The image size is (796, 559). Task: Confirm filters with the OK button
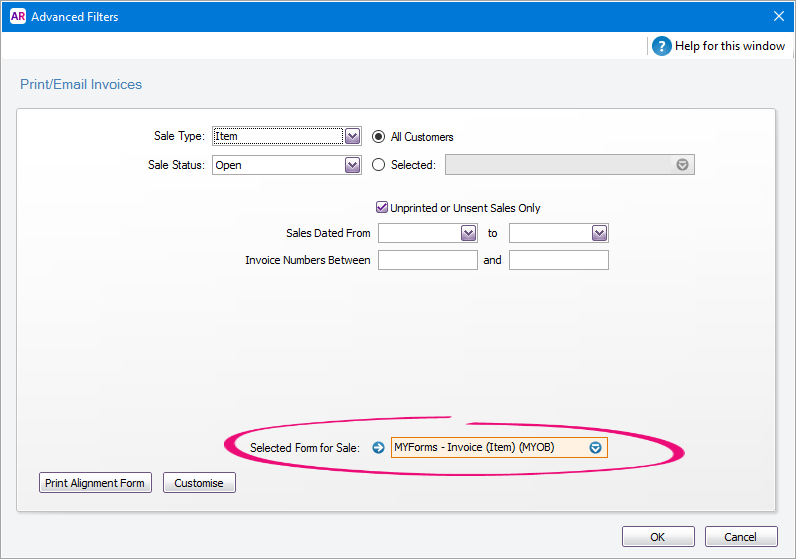pos(658,537)
